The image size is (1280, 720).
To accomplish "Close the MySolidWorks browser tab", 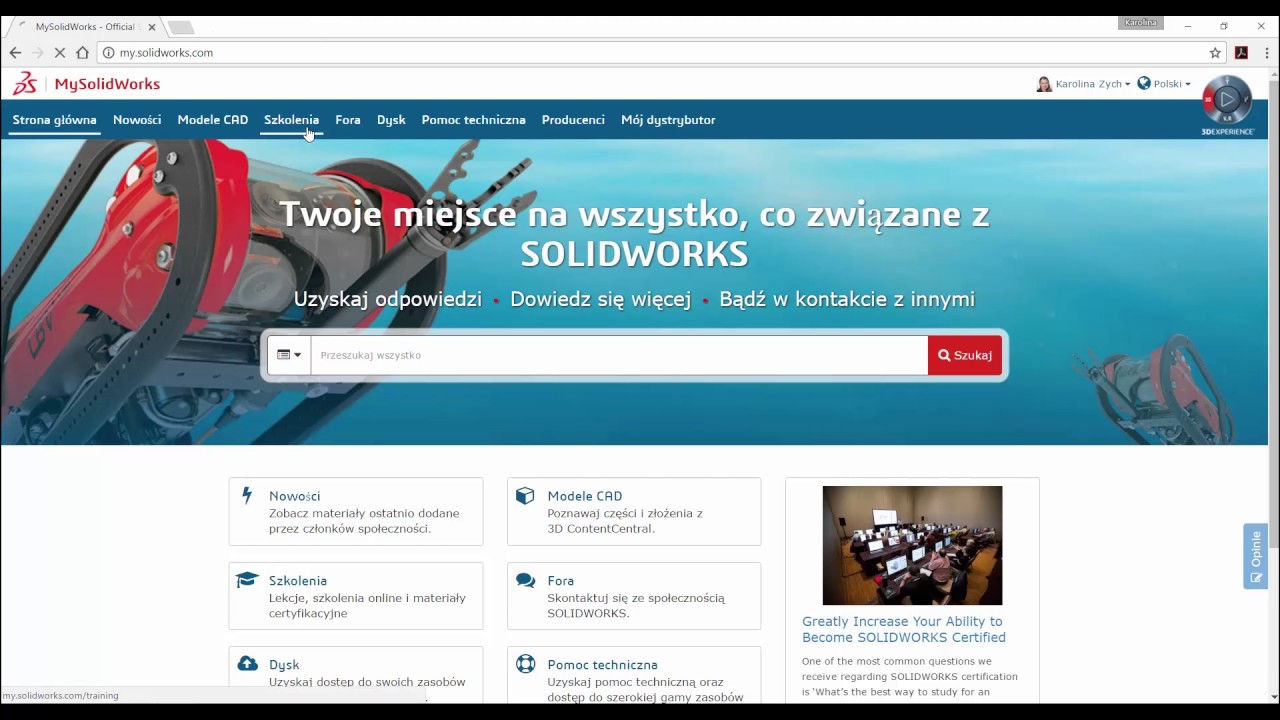I will point(152,27).
